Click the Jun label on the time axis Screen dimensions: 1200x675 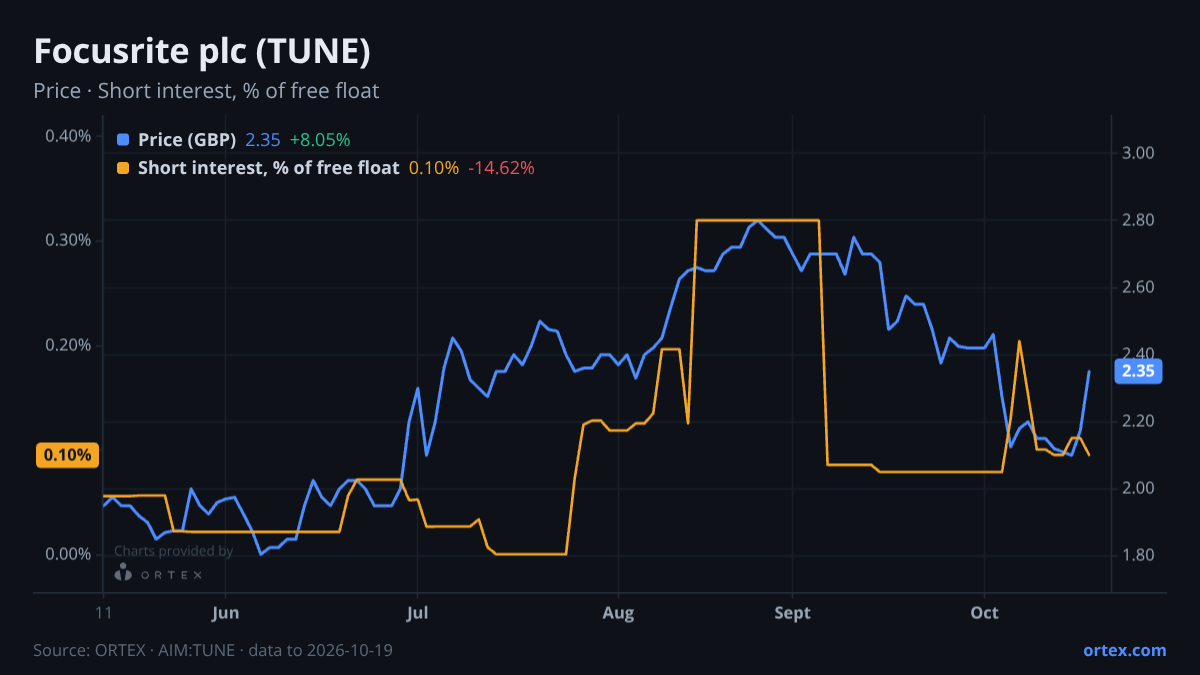tap(226, 613)
